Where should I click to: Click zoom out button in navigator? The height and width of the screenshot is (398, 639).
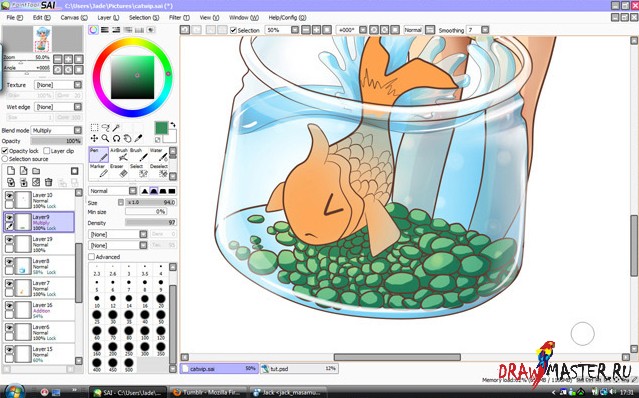pyautogui.click(x=57, y=59)
